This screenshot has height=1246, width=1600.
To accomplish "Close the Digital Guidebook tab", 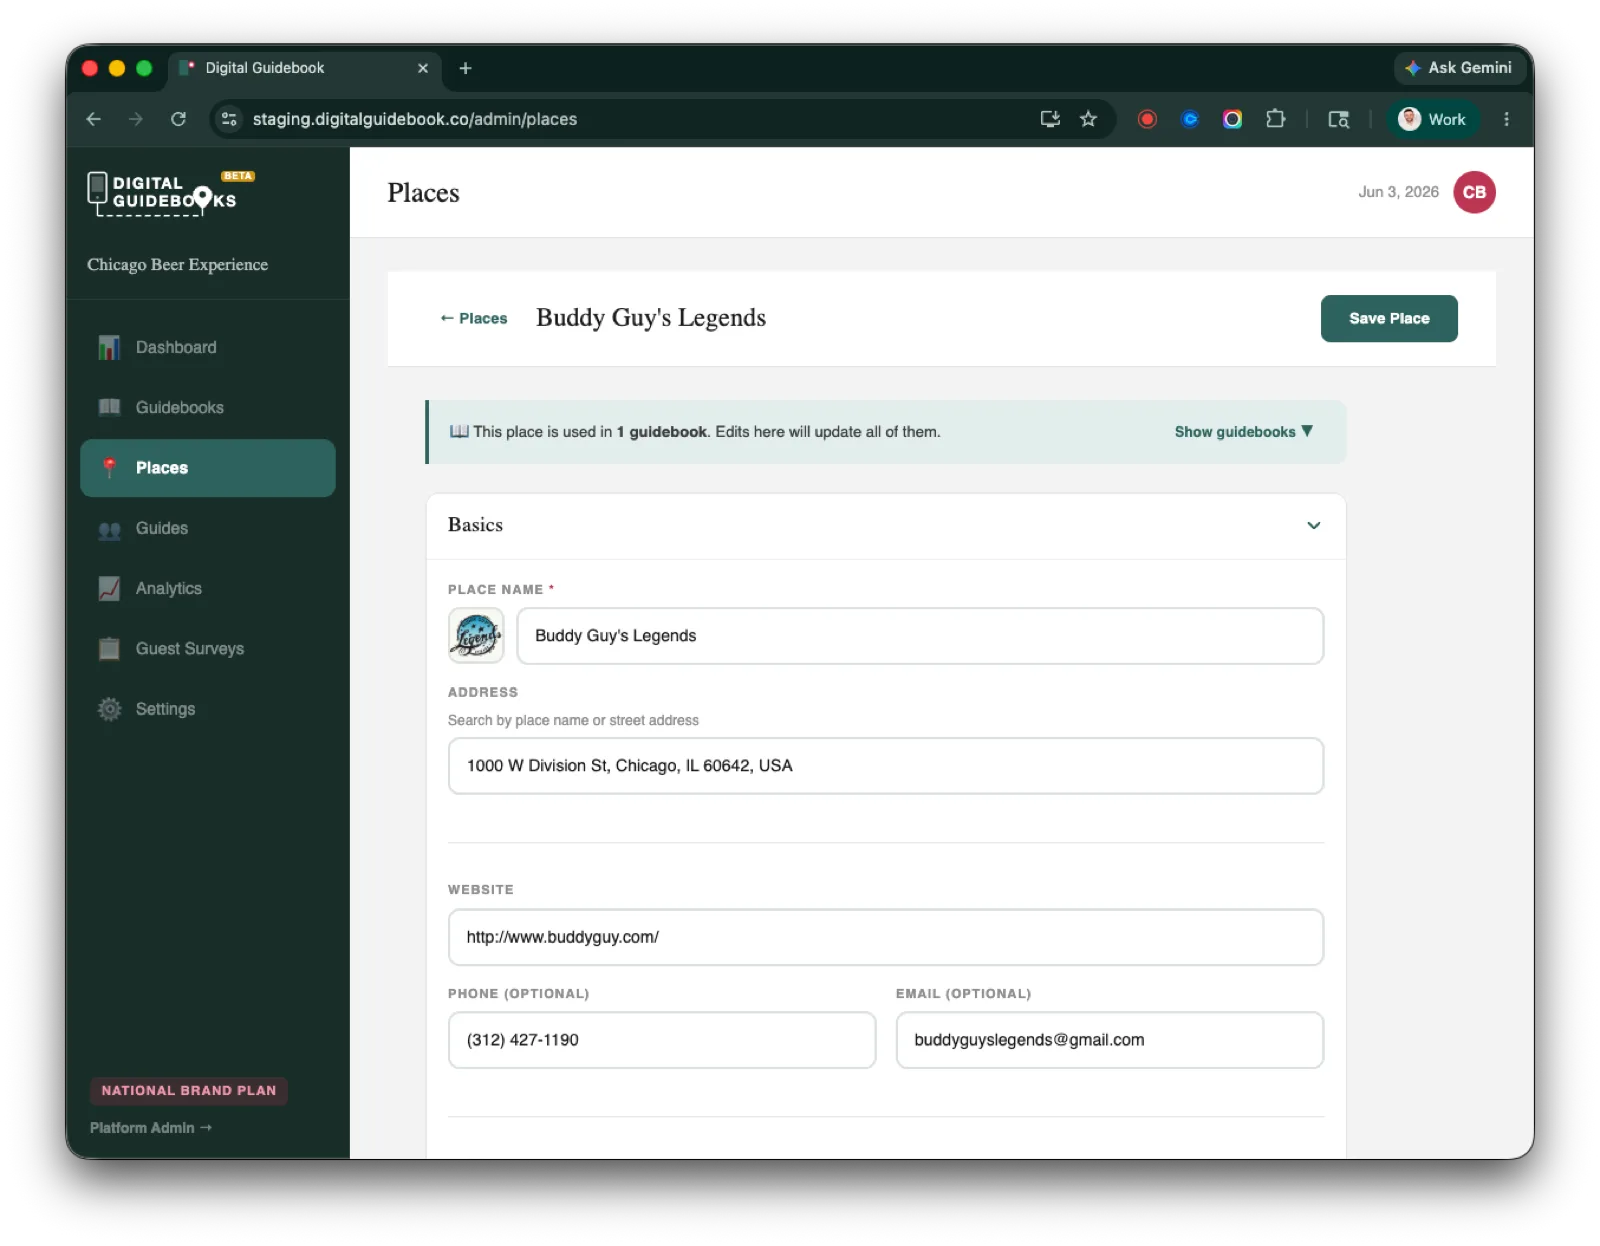I will tap(423, 68).
